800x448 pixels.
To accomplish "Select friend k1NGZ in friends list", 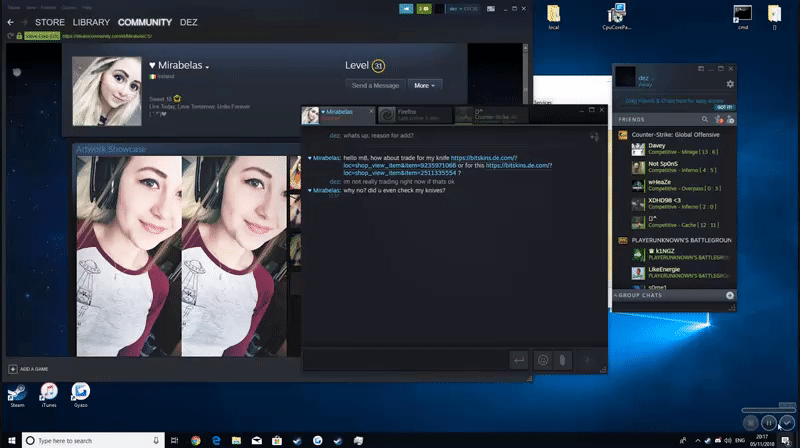I will click(683, 254).
